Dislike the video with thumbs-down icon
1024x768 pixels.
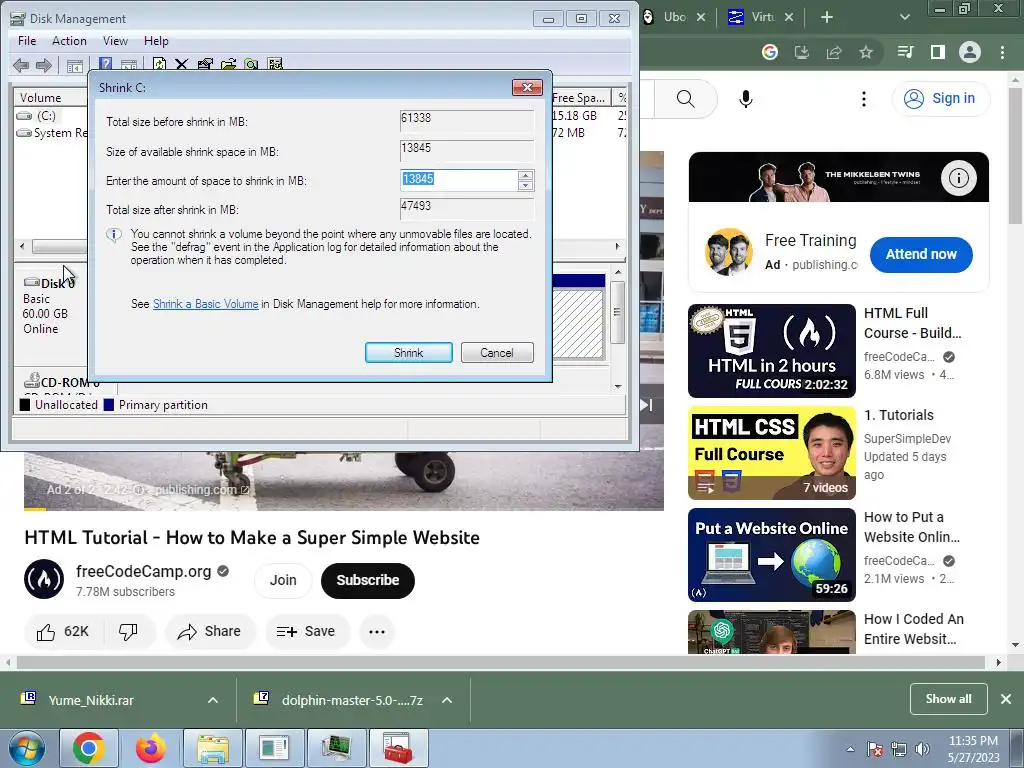coord(129,632)
